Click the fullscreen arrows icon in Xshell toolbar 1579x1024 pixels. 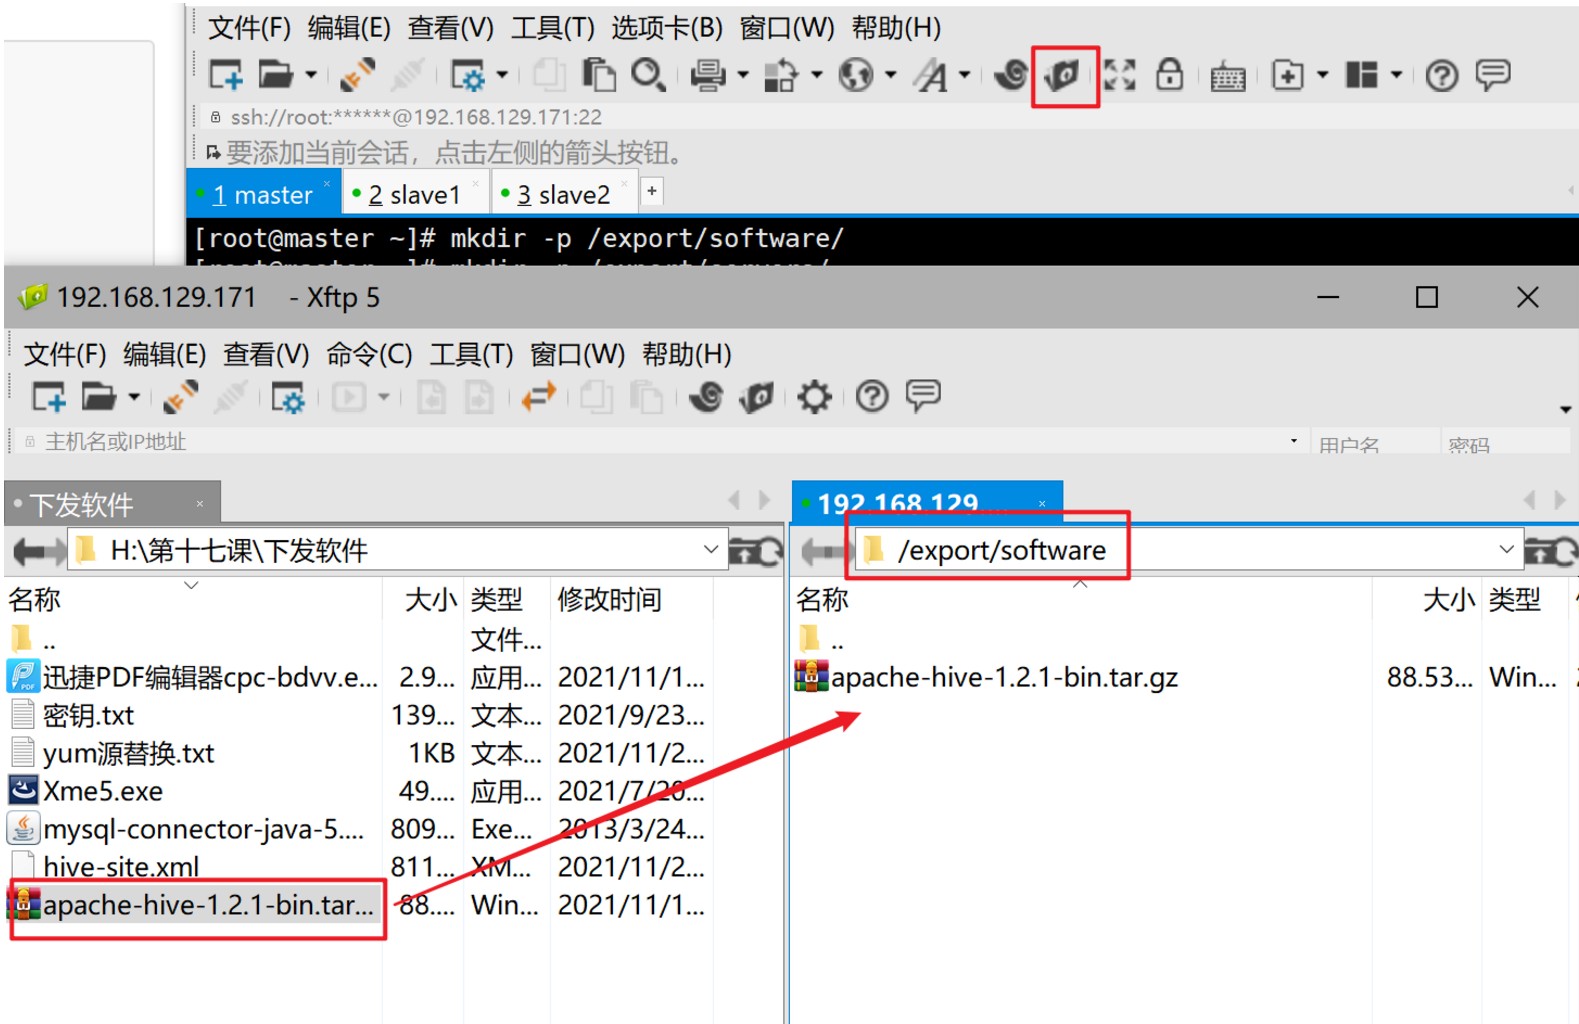point(1119,75)
